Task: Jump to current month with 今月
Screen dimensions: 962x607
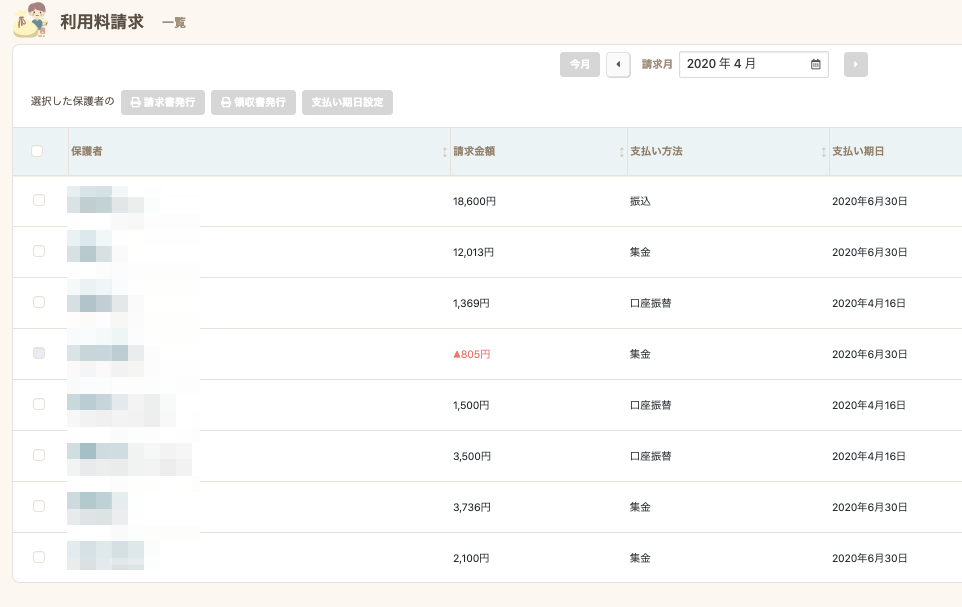Action: coord(579,65)
